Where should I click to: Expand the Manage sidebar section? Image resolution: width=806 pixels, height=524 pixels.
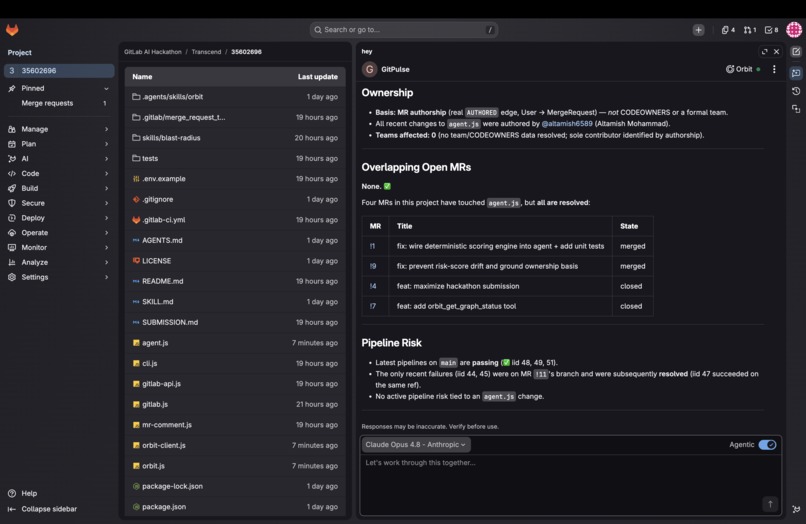pos(59,129)
